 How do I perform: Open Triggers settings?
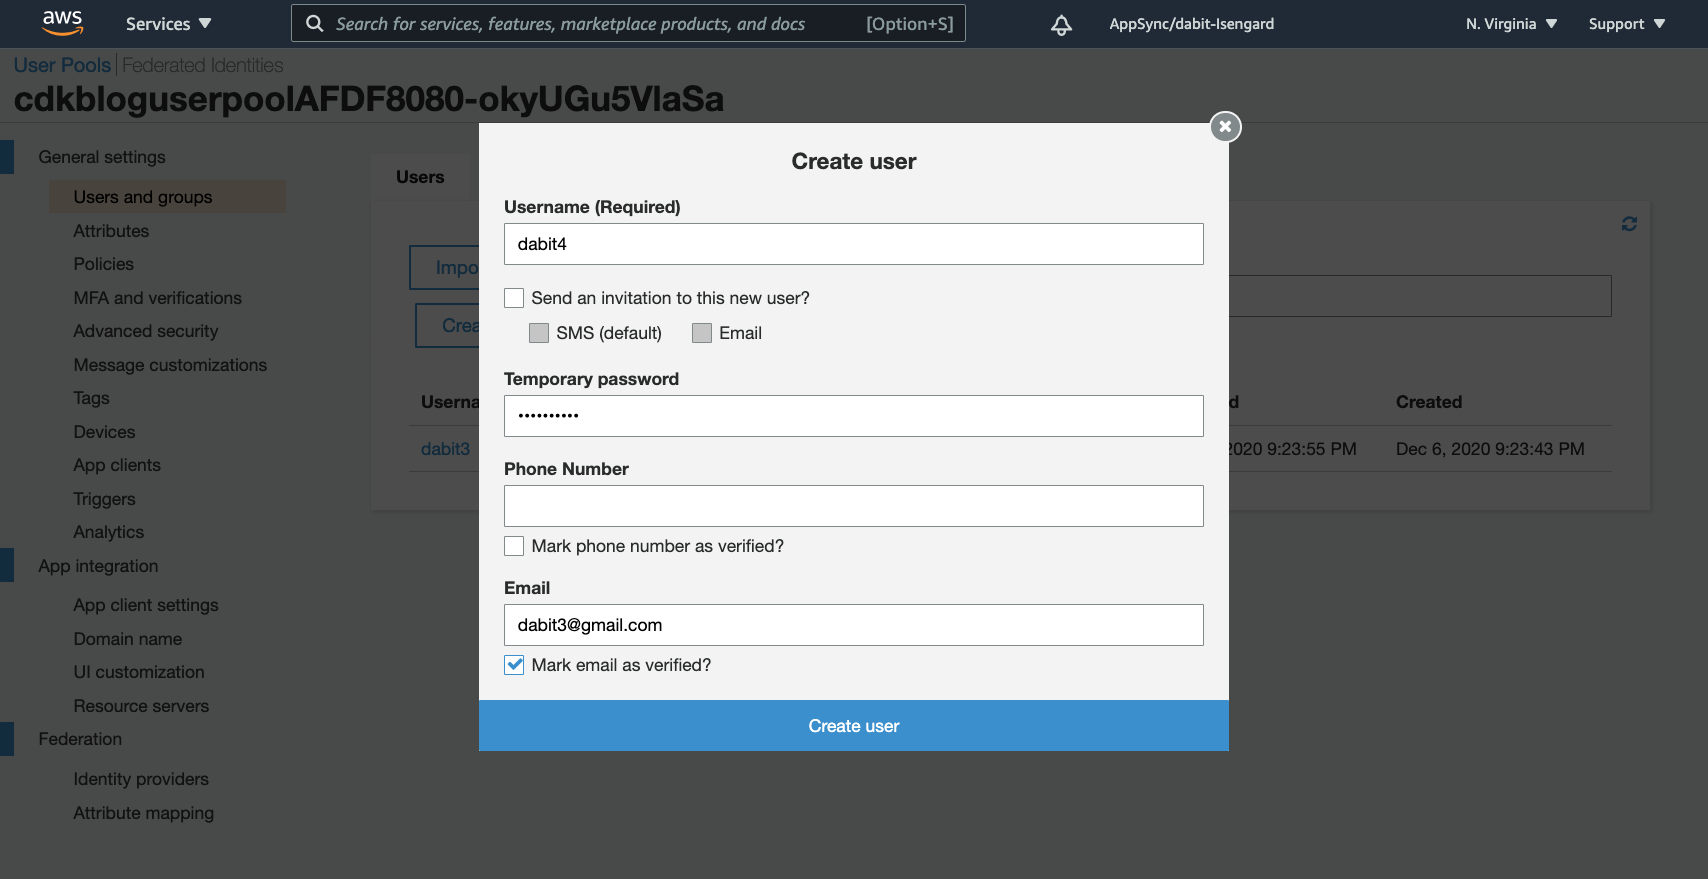(x=104, y=499)
